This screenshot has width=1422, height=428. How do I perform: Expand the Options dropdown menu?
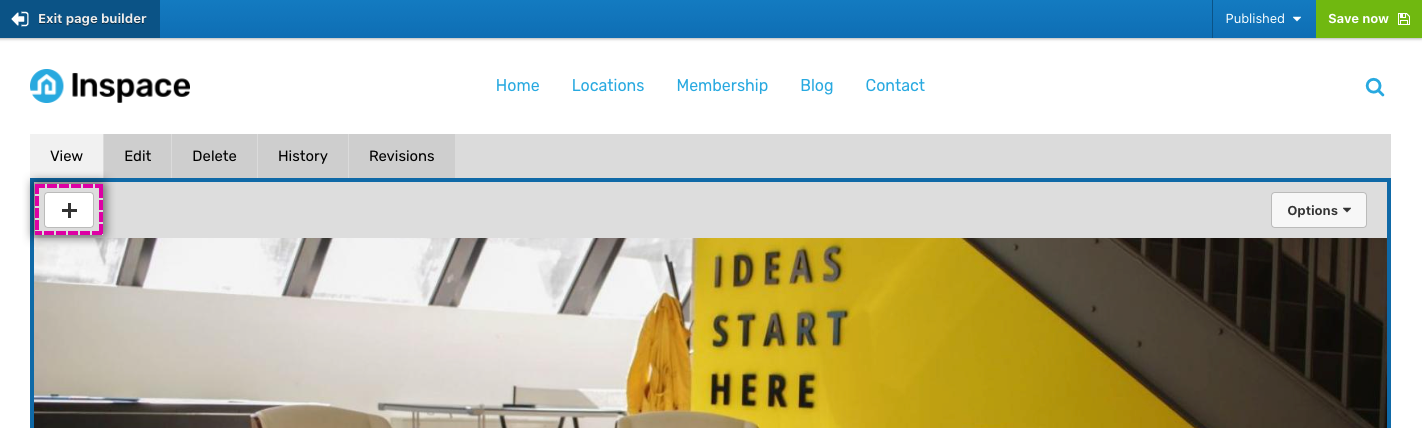[x=1319, y=210]
